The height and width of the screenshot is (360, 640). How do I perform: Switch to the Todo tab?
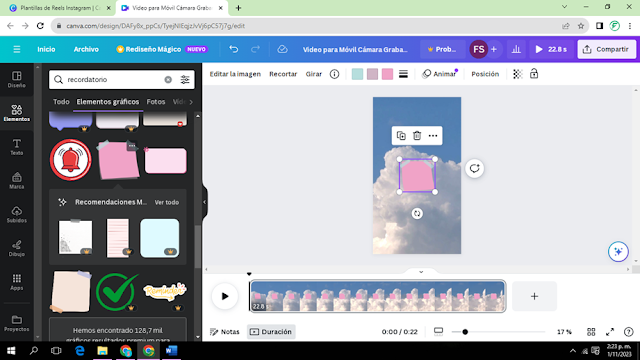(61, 102)
